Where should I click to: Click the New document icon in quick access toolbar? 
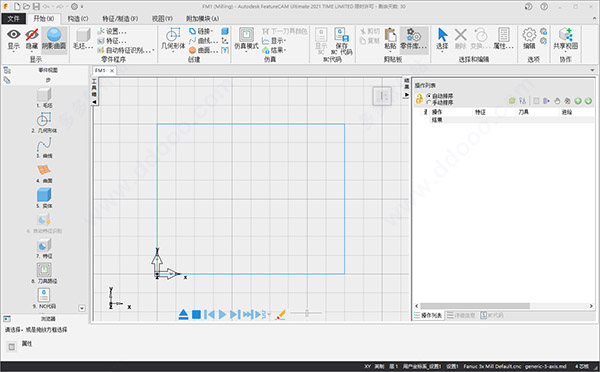[17, 7]
